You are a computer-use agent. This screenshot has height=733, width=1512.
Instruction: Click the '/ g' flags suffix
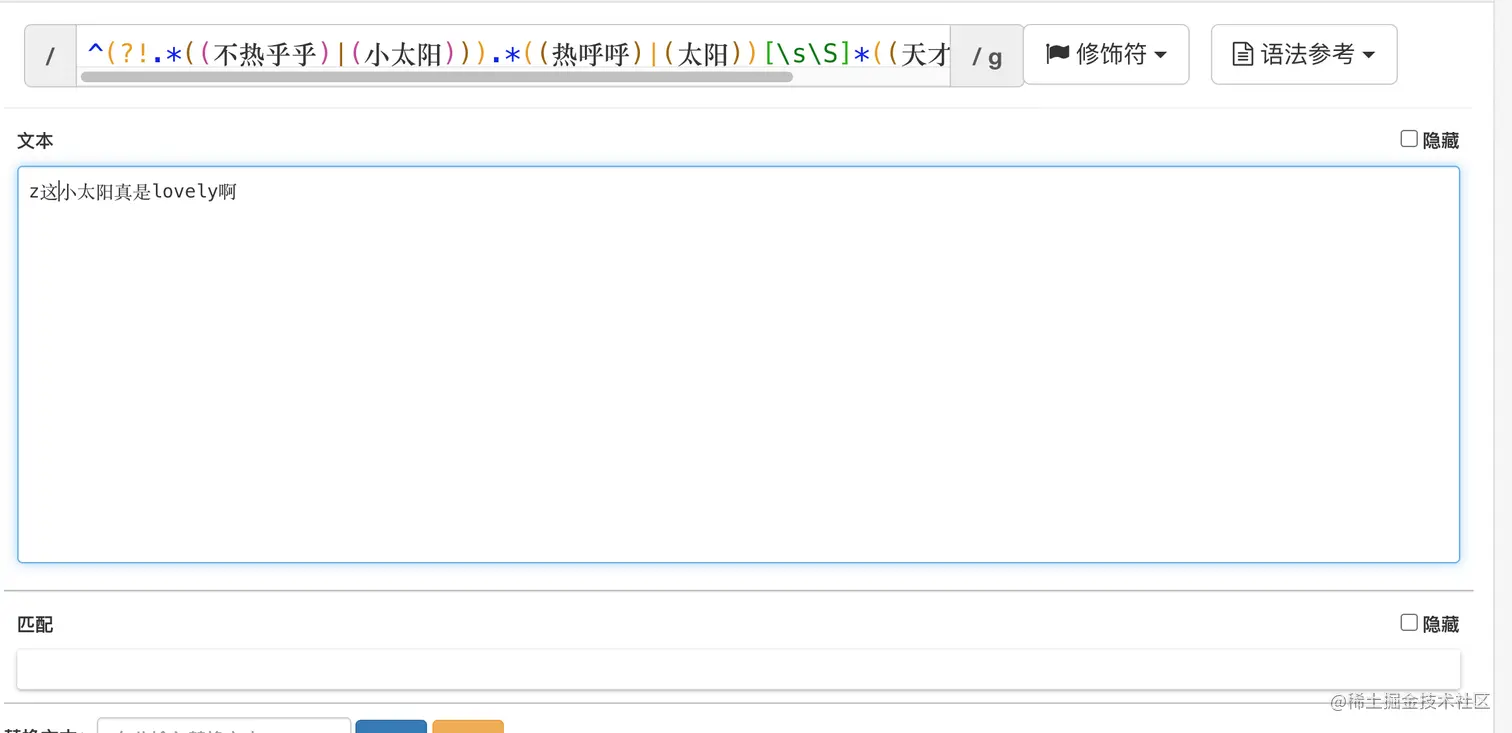point(986,56)
